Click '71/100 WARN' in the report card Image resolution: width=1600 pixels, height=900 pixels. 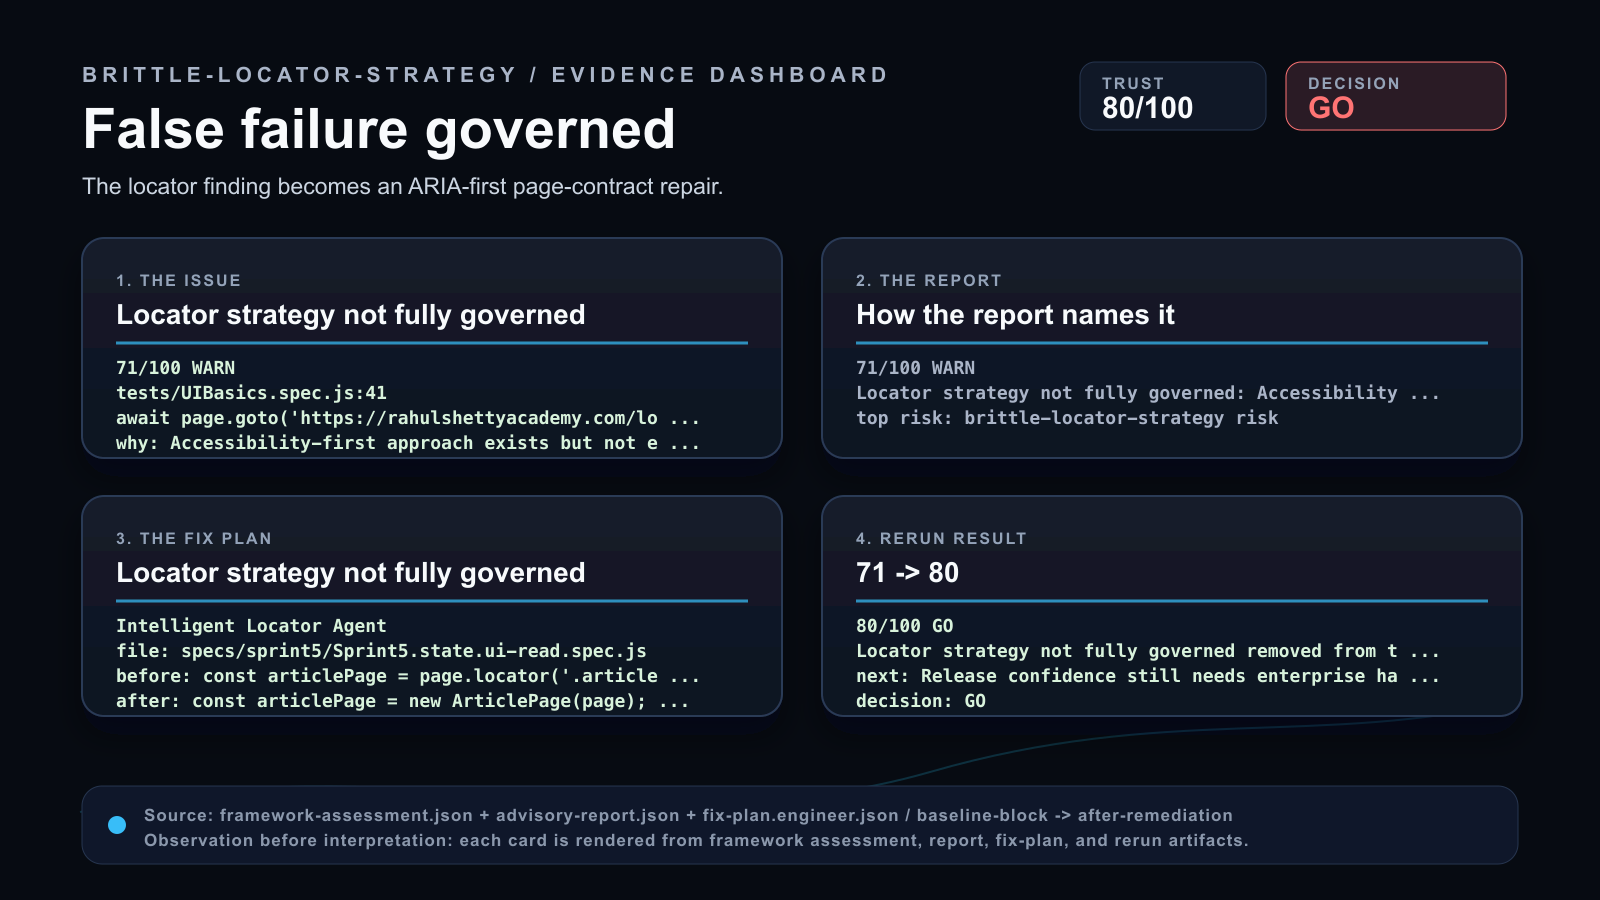915,368
